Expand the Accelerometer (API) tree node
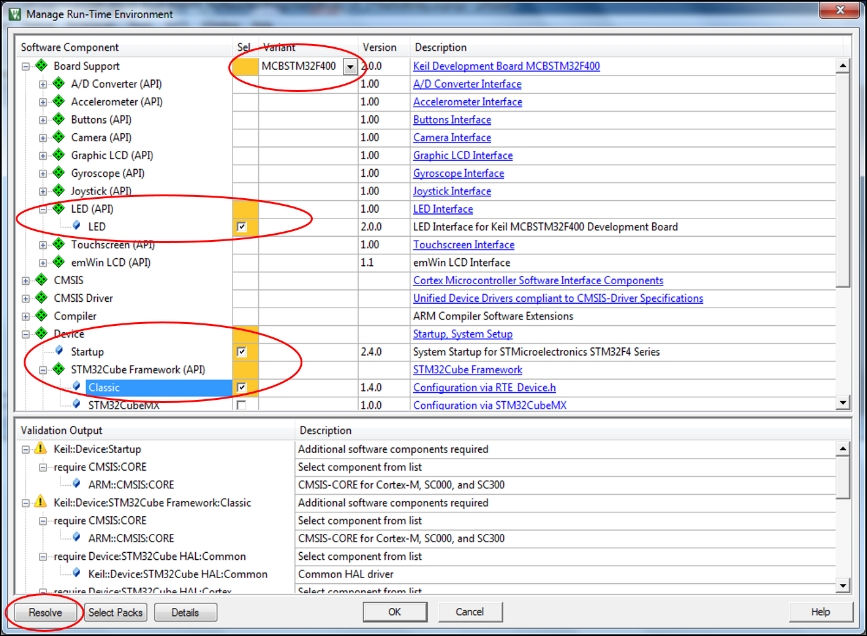This screenshot has height=636, width=867. [x=43, y=102]
